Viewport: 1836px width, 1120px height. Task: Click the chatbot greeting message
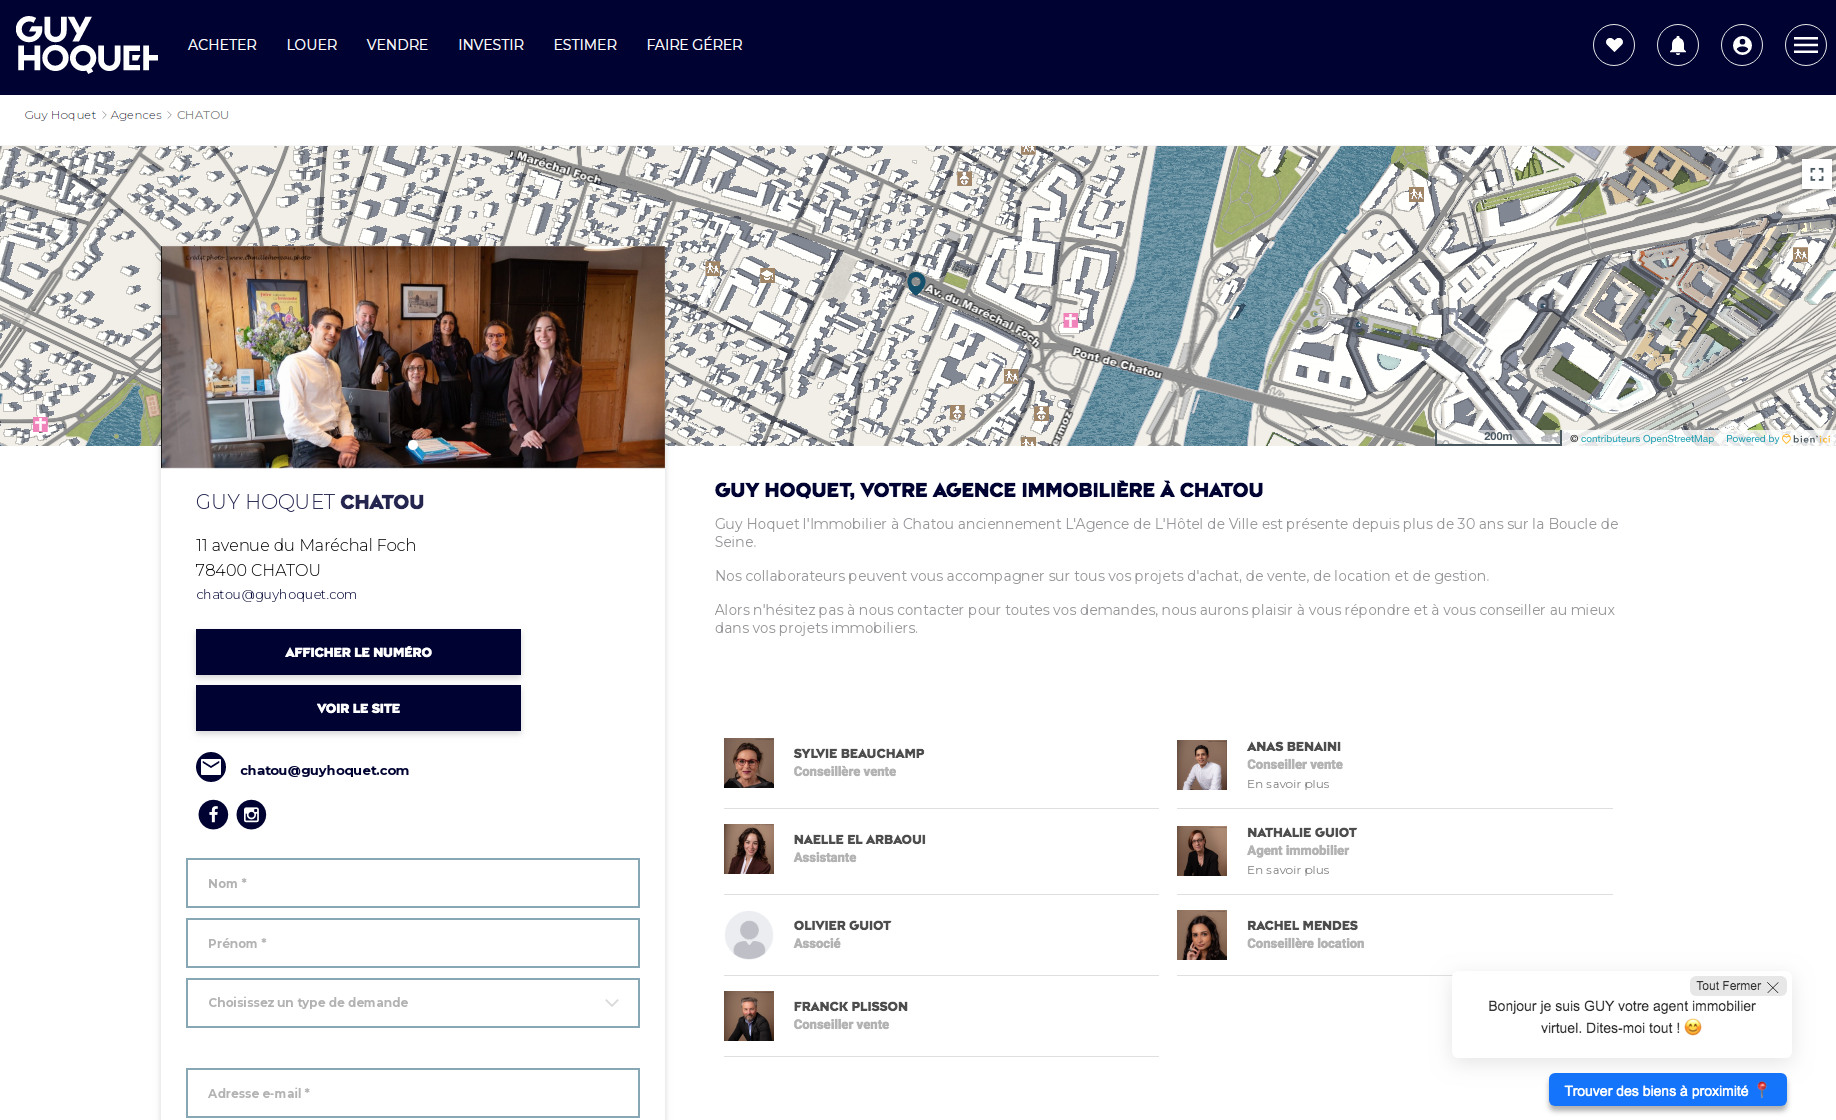pos(1622,1017)
